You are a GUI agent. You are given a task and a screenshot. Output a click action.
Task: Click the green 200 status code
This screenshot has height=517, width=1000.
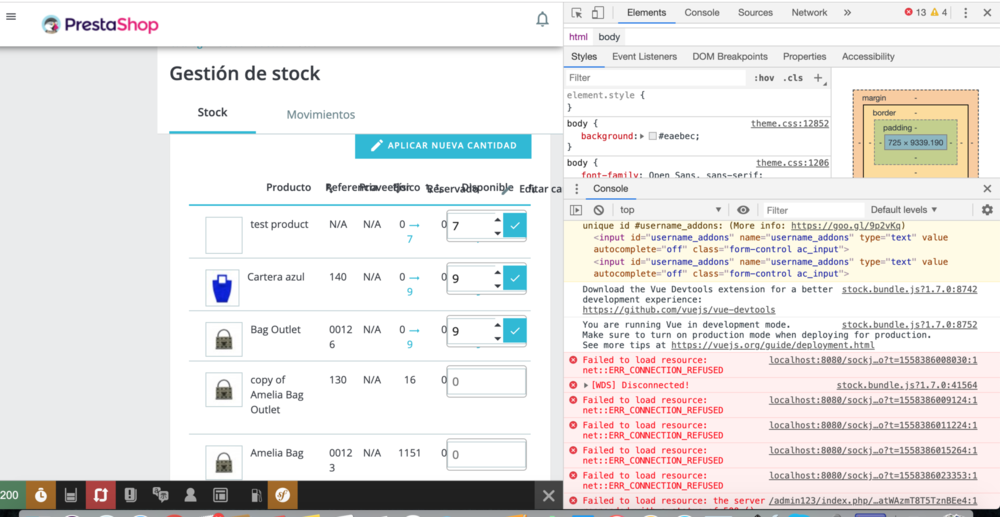point(10,495)
